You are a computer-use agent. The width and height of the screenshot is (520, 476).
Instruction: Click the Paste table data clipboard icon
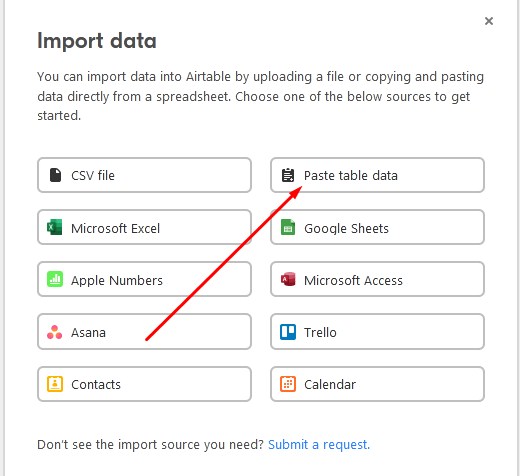(288, 175)
